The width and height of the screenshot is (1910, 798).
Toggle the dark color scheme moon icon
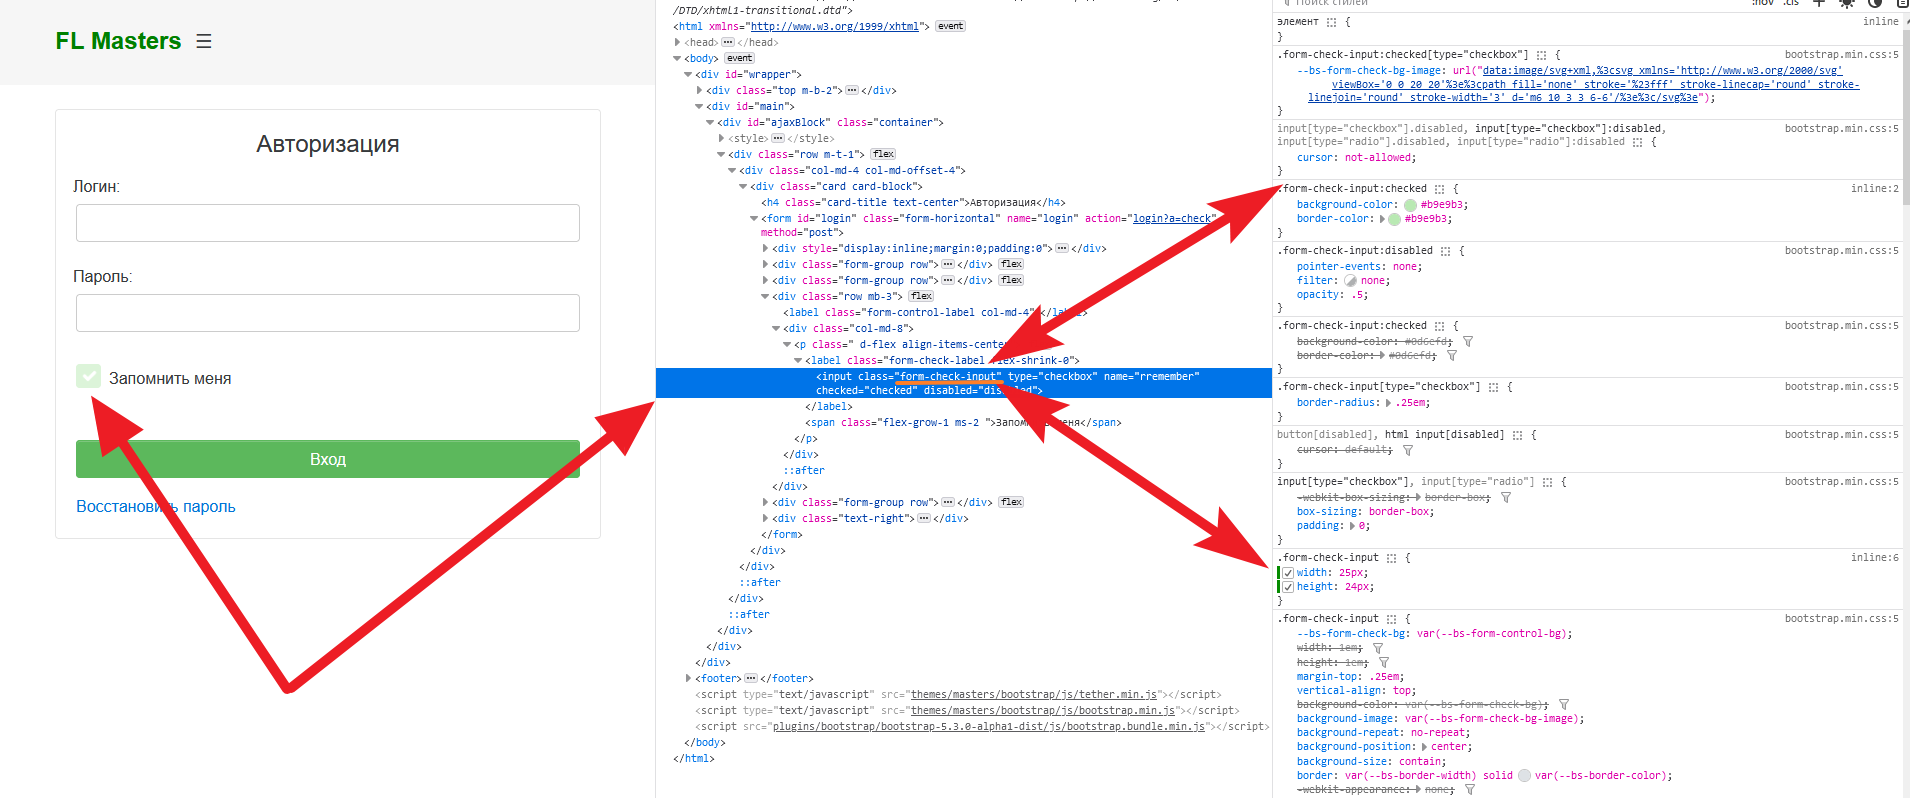1875,3
